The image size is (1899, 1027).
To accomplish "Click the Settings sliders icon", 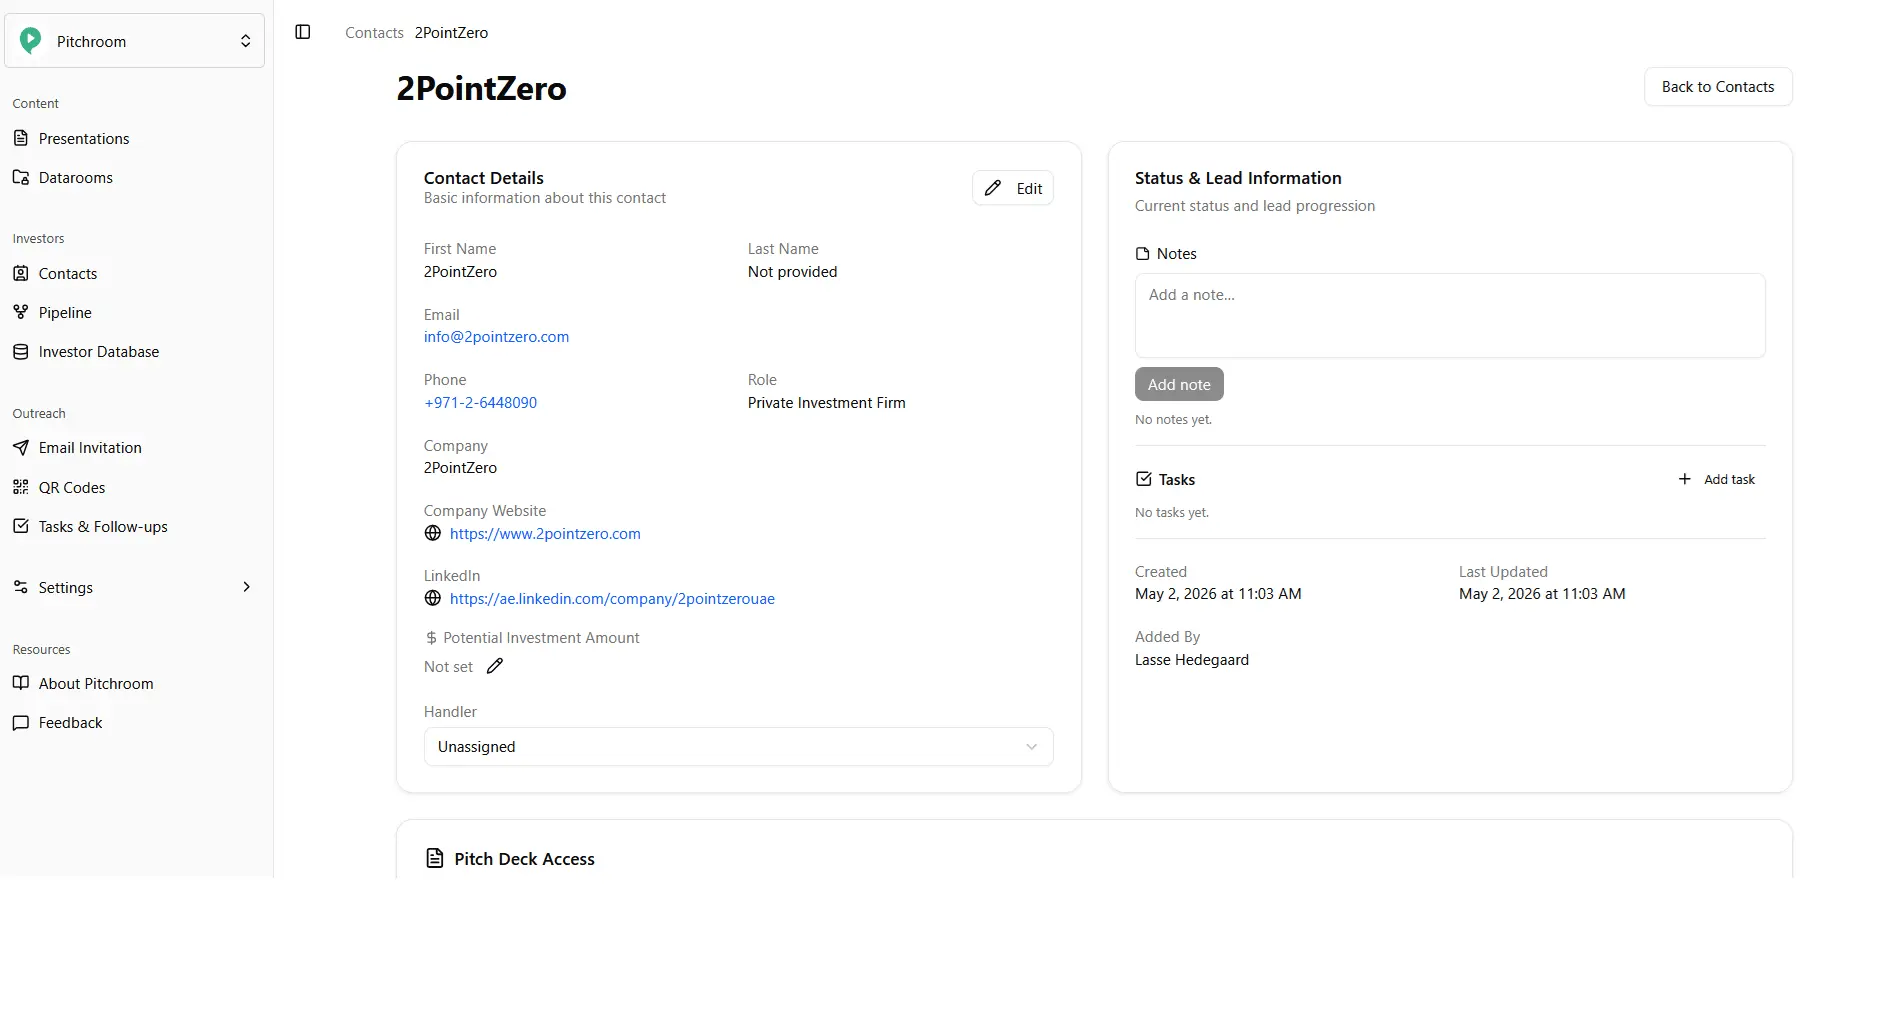I will [21, 587].
